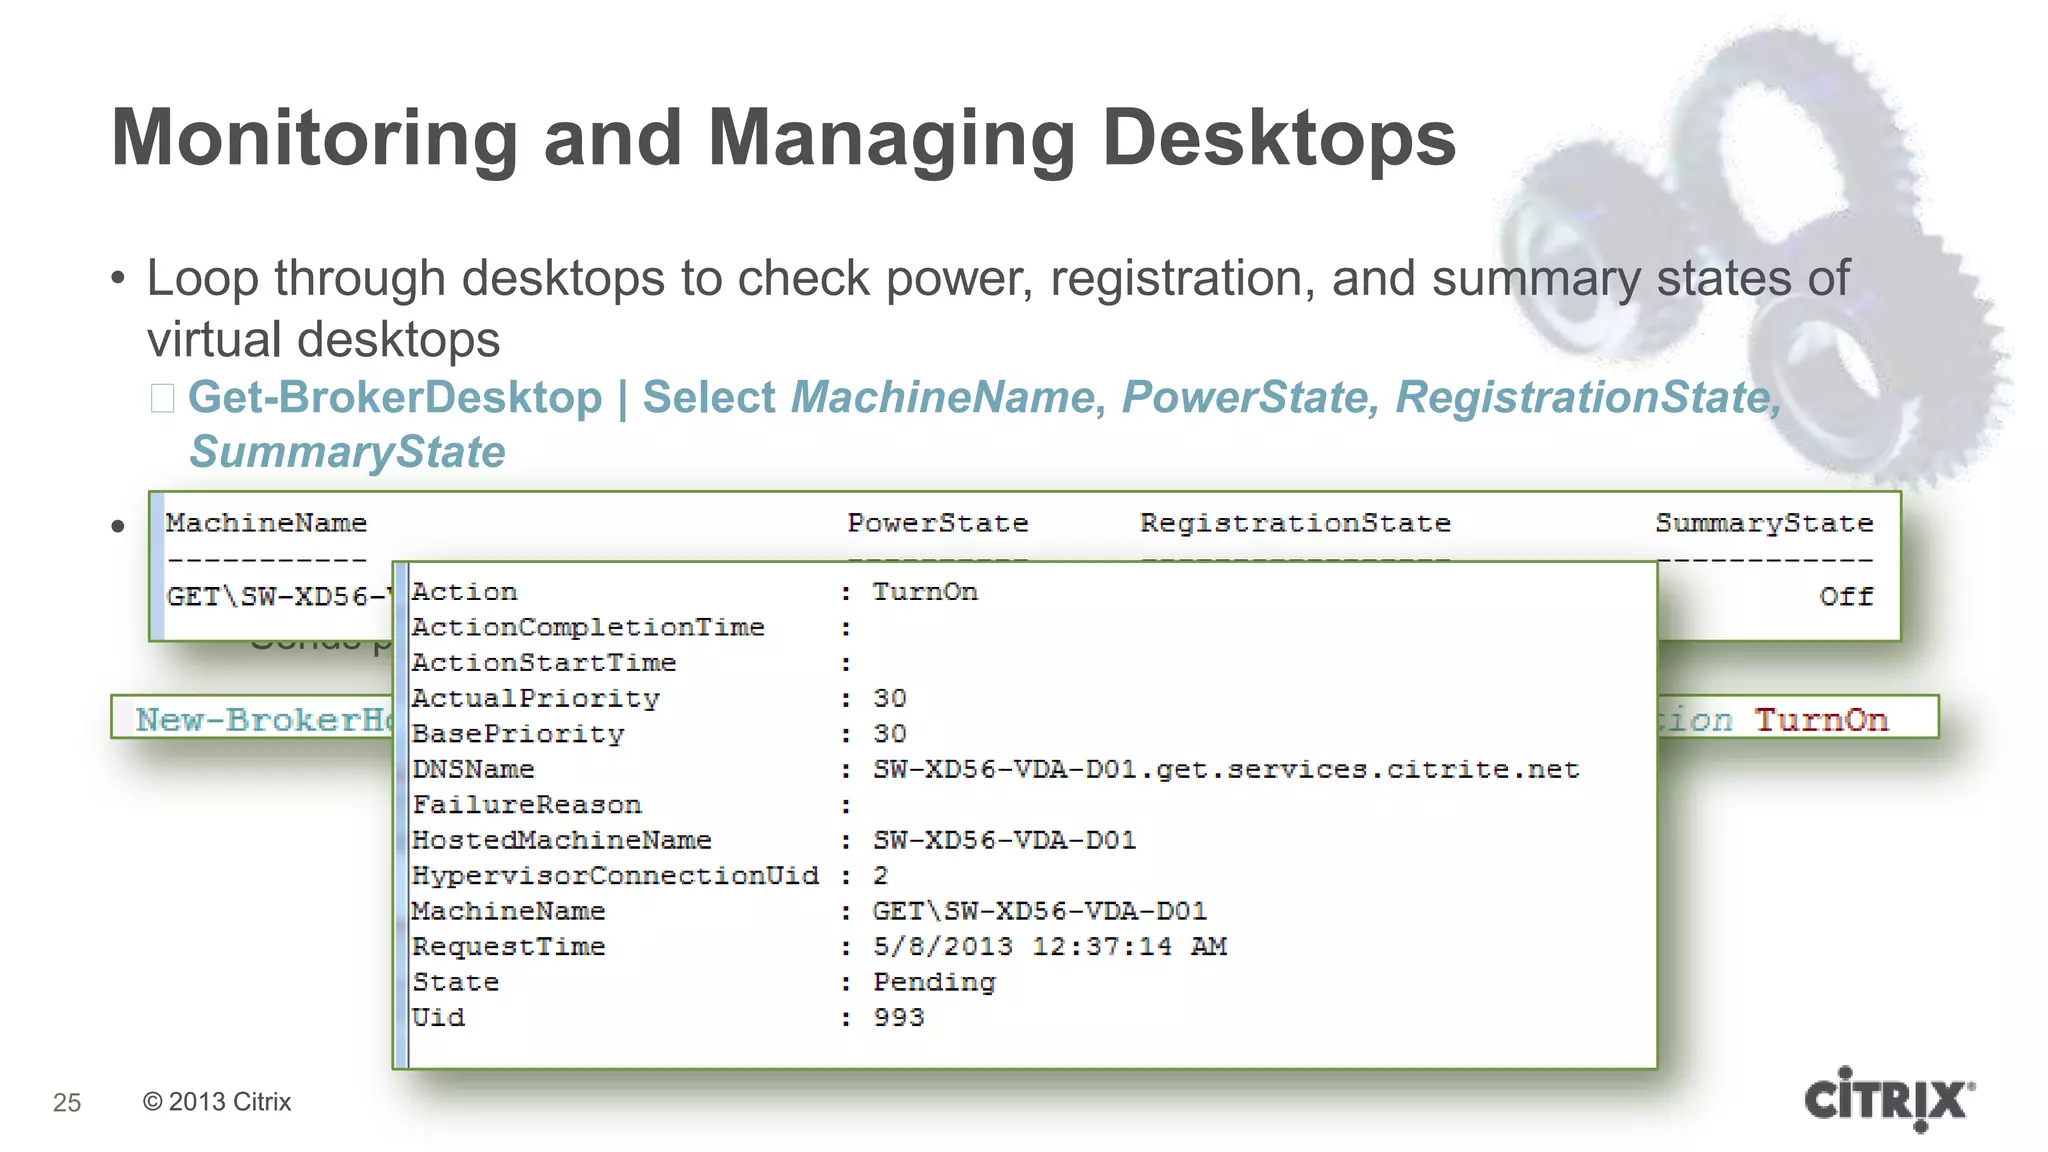Click the Action field label

[465, 592]
